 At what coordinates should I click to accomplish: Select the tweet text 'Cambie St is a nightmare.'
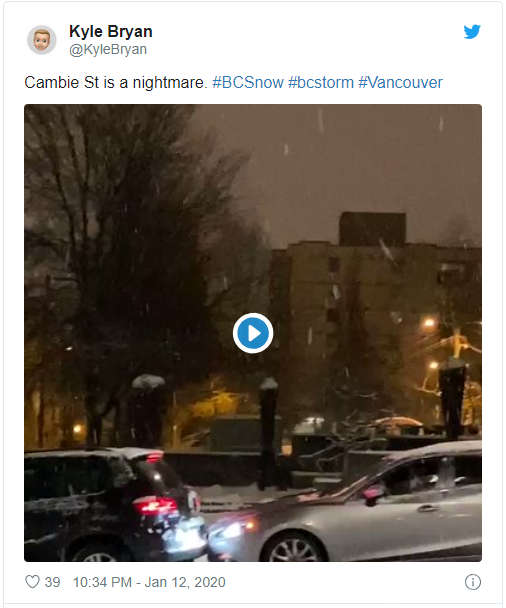tap(116, 83)
